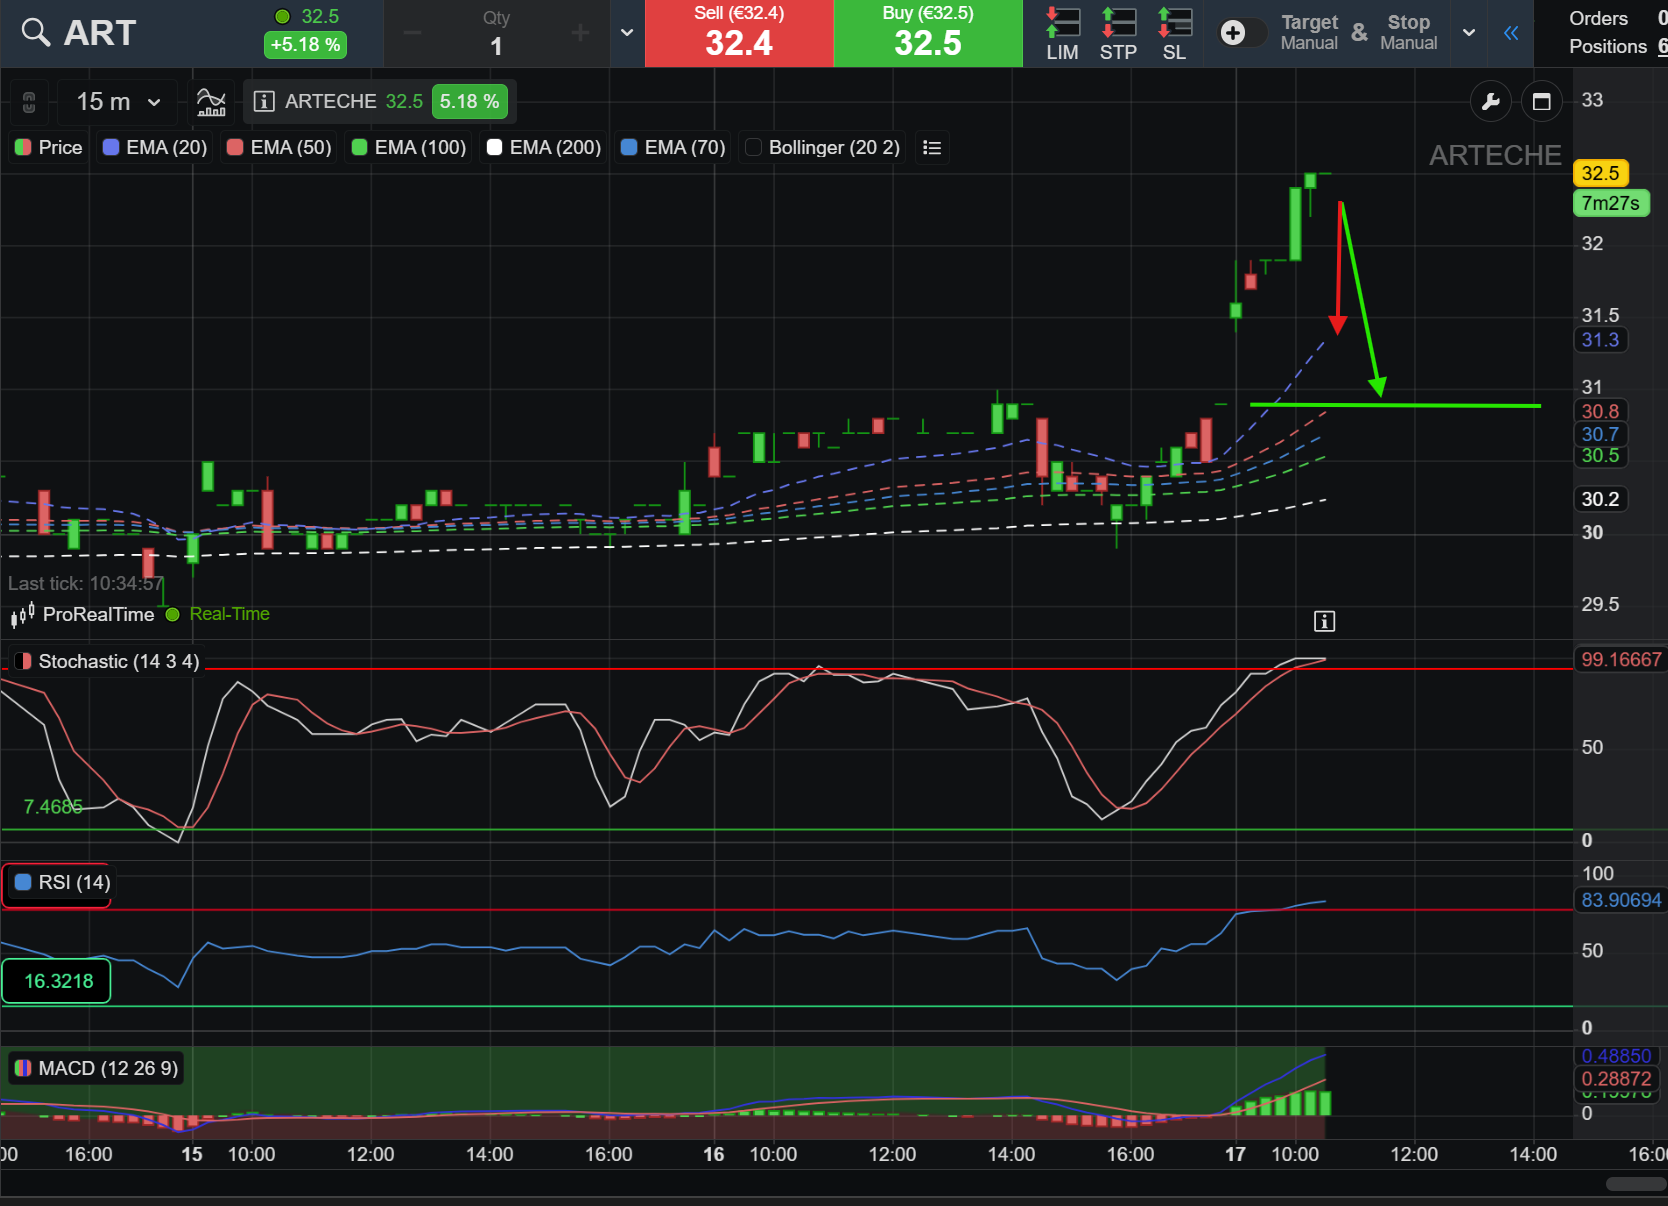Click the 0.28872 MACD signal value label

(1616, 1079)
